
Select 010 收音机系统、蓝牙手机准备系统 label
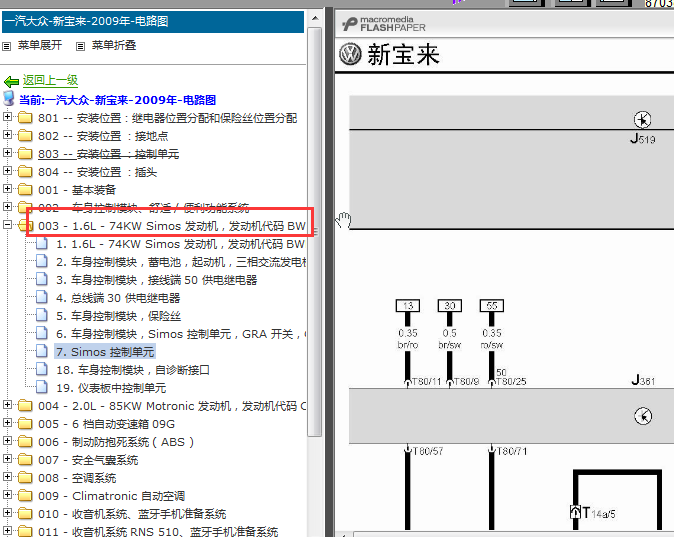(x=132, y=514)
